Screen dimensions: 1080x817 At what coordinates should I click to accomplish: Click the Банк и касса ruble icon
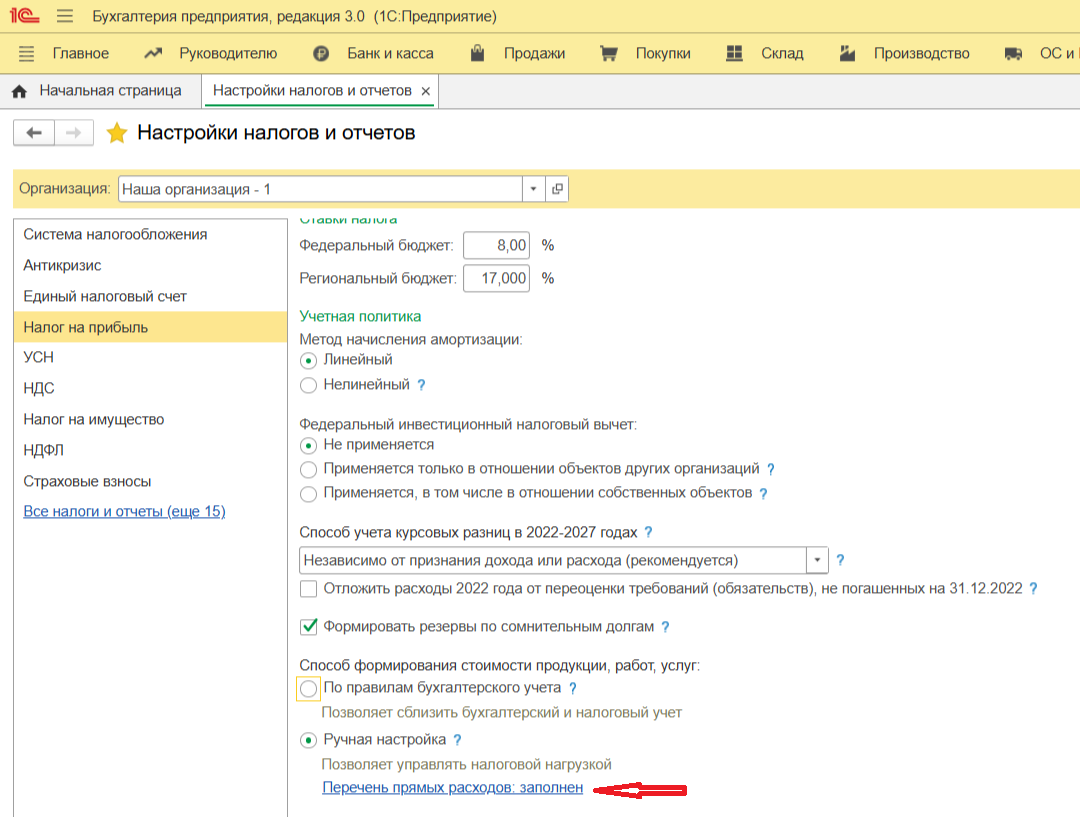pos(321,54)
